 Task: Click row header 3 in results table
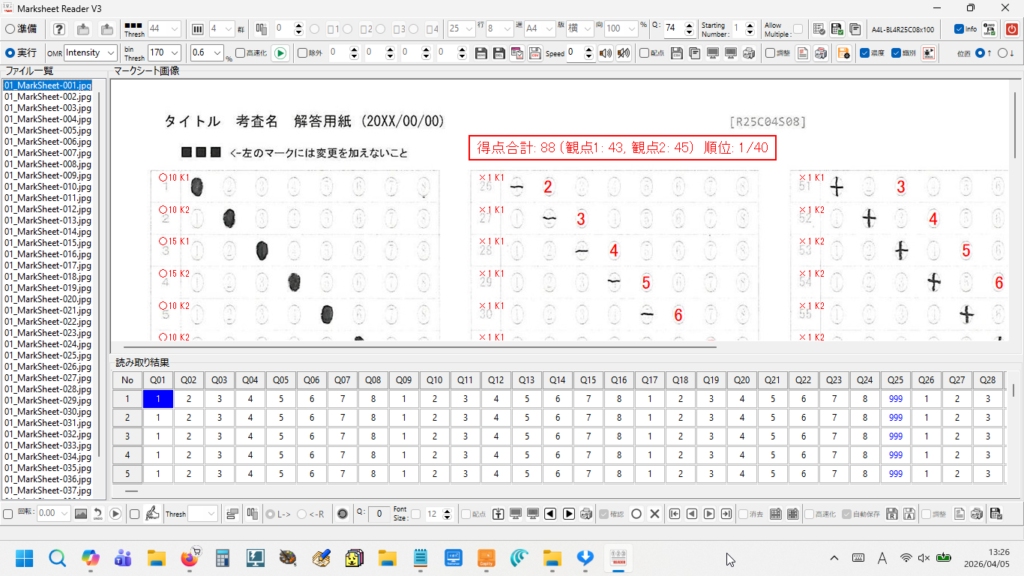[127, 436]
